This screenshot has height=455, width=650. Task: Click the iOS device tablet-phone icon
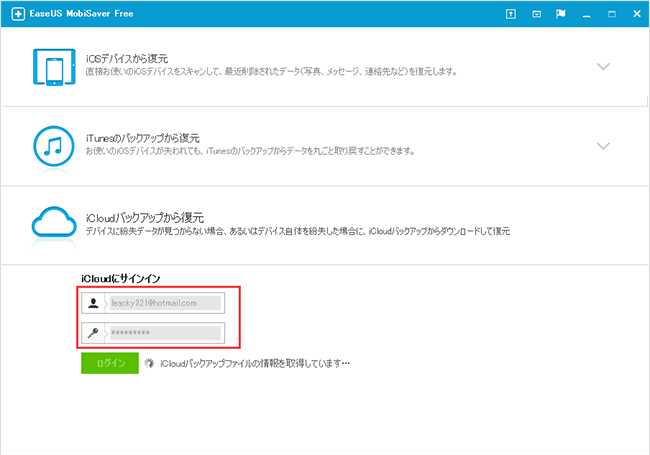click(54, 67)
